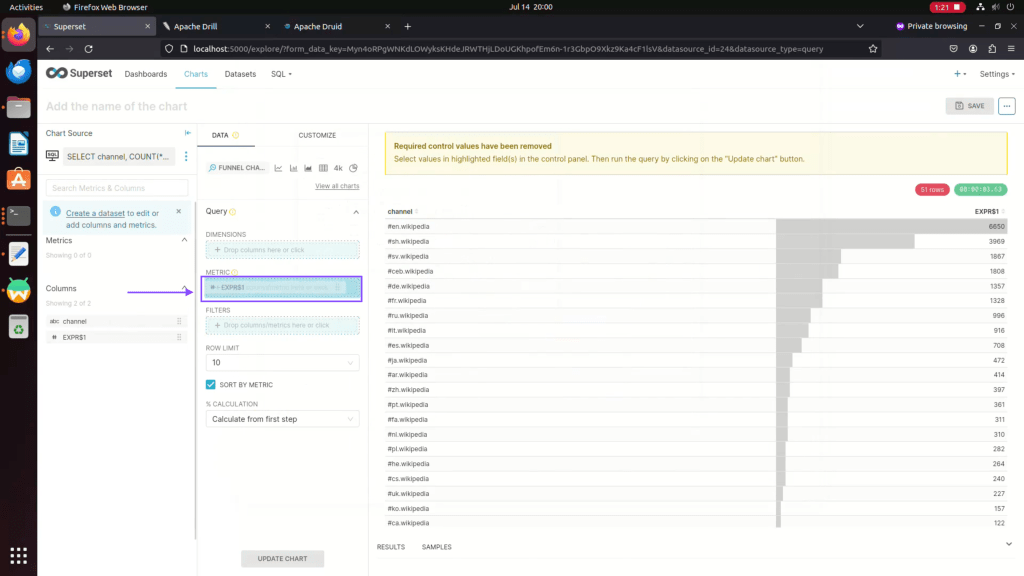Screen dimensions: 1024x576
Task: Collapse the Metrics list section
Action: tap(184, 240)
